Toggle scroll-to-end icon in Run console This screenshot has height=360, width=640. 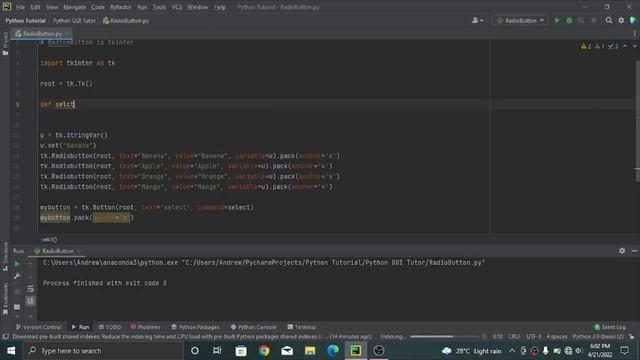tap(31, 301)
